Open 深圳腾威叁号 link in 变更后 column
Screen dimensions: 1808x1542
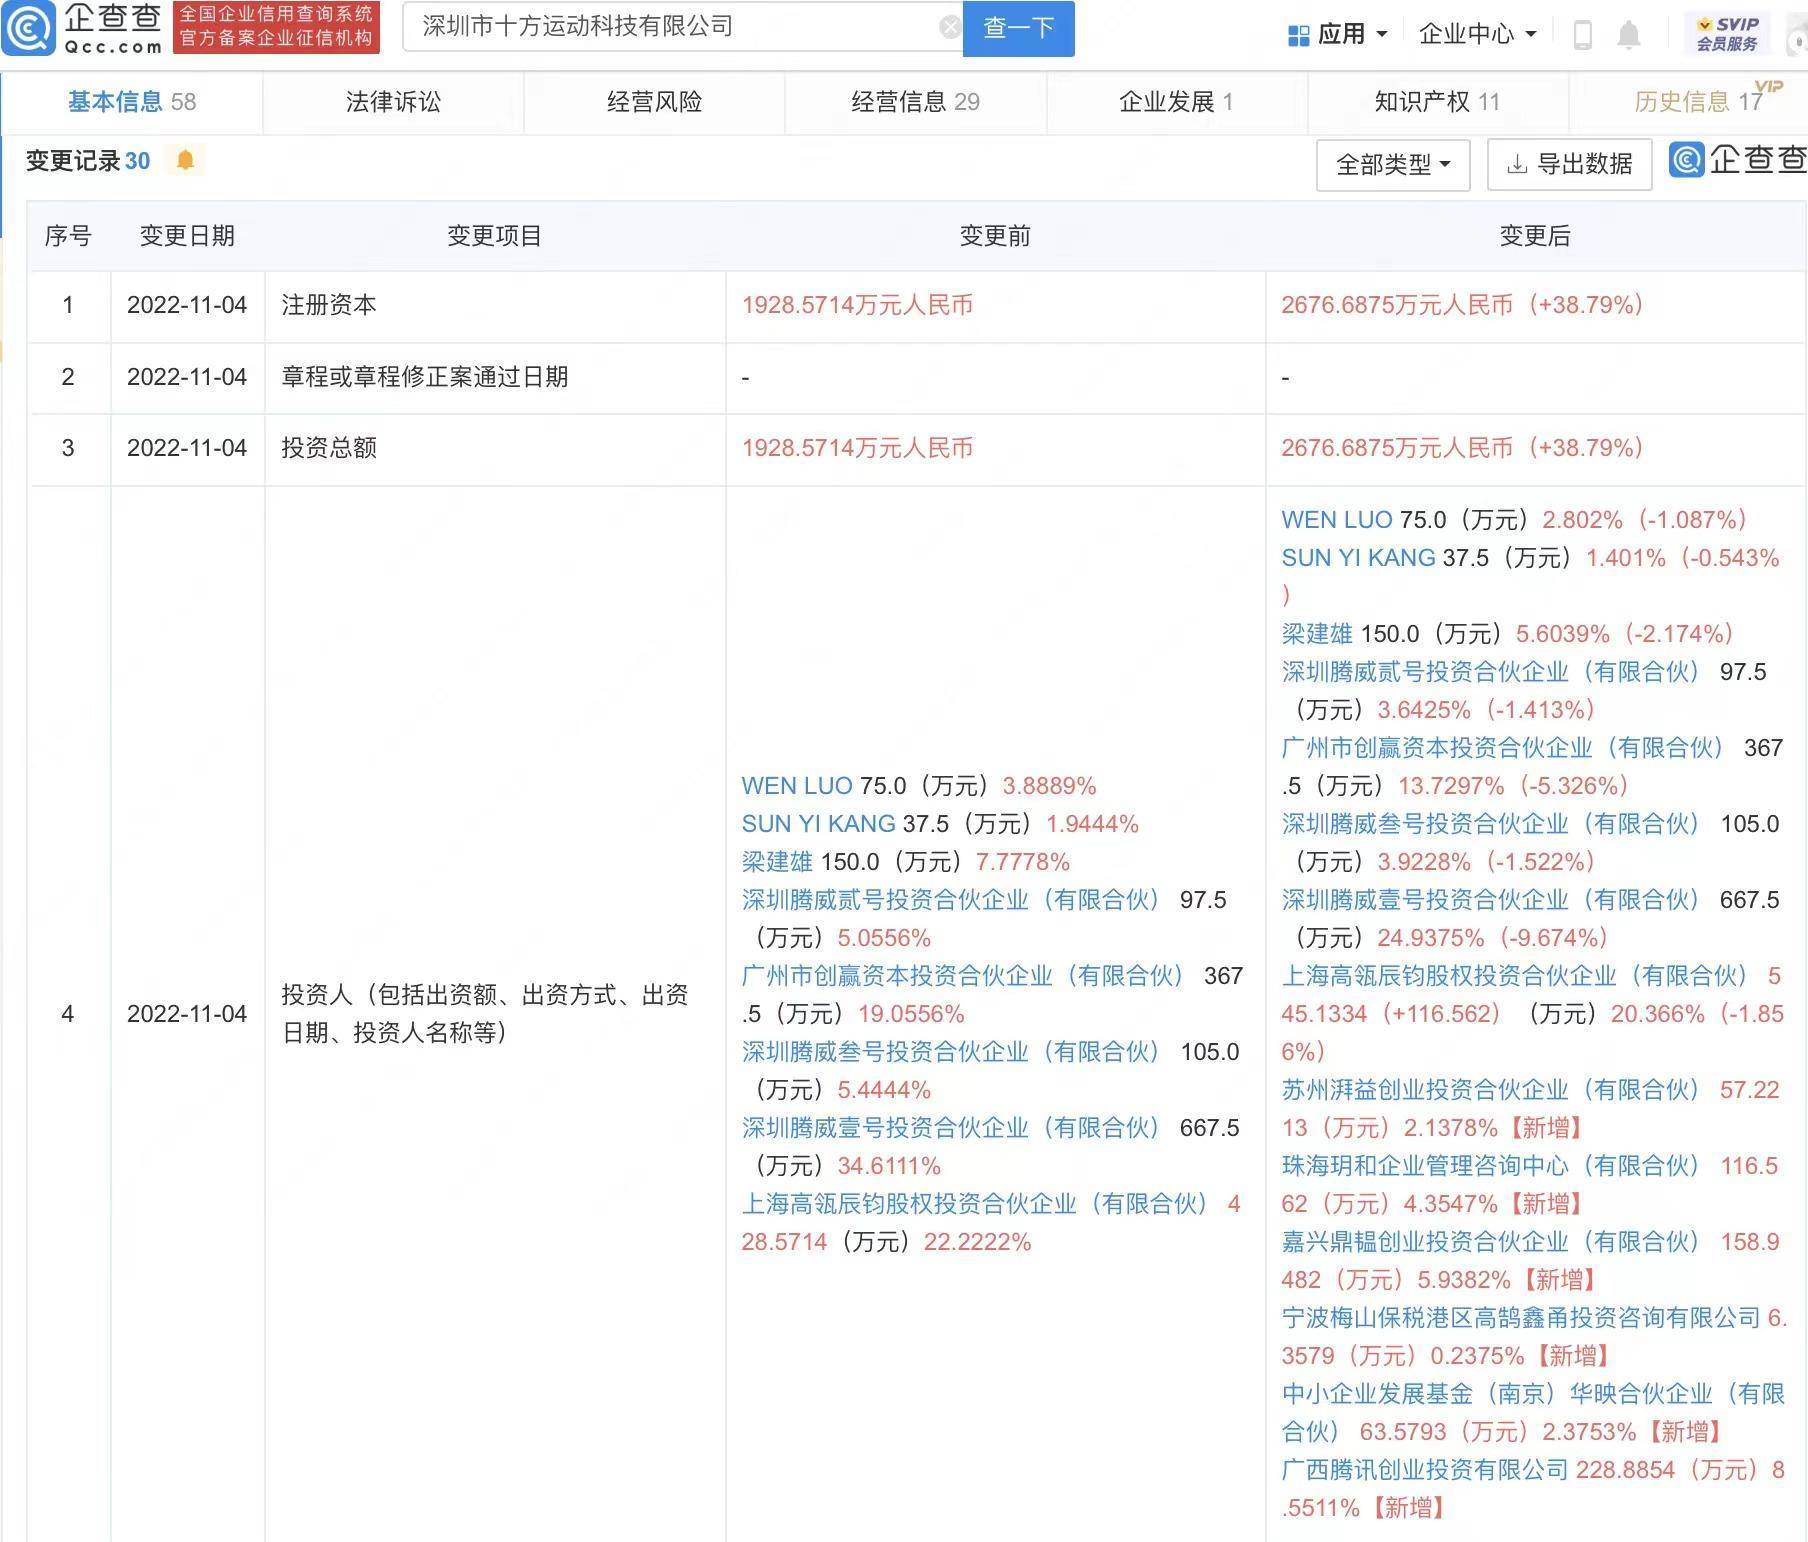click(1490, 824)
